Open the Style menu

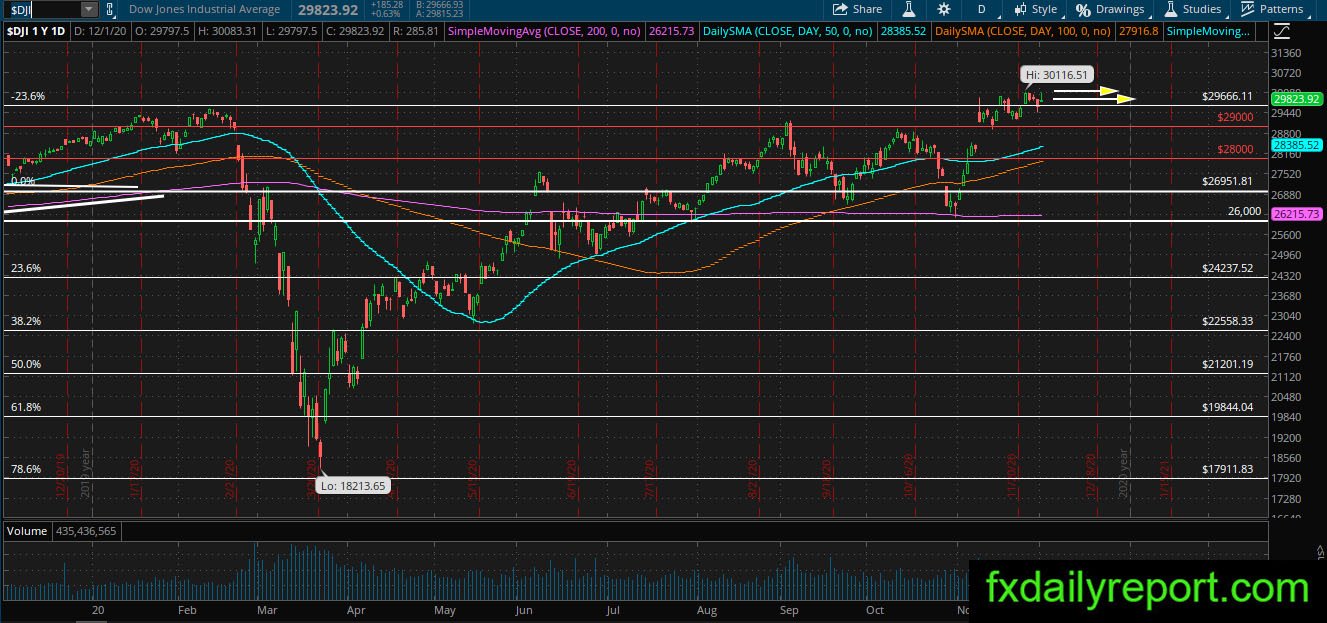[1035, 9]
